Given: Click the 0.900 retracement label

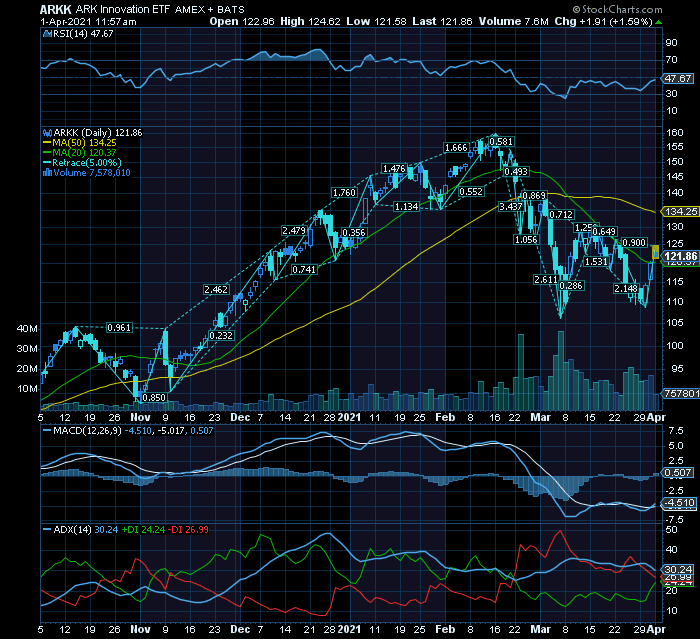Looking at the screenshot, I should click(634, 242).
